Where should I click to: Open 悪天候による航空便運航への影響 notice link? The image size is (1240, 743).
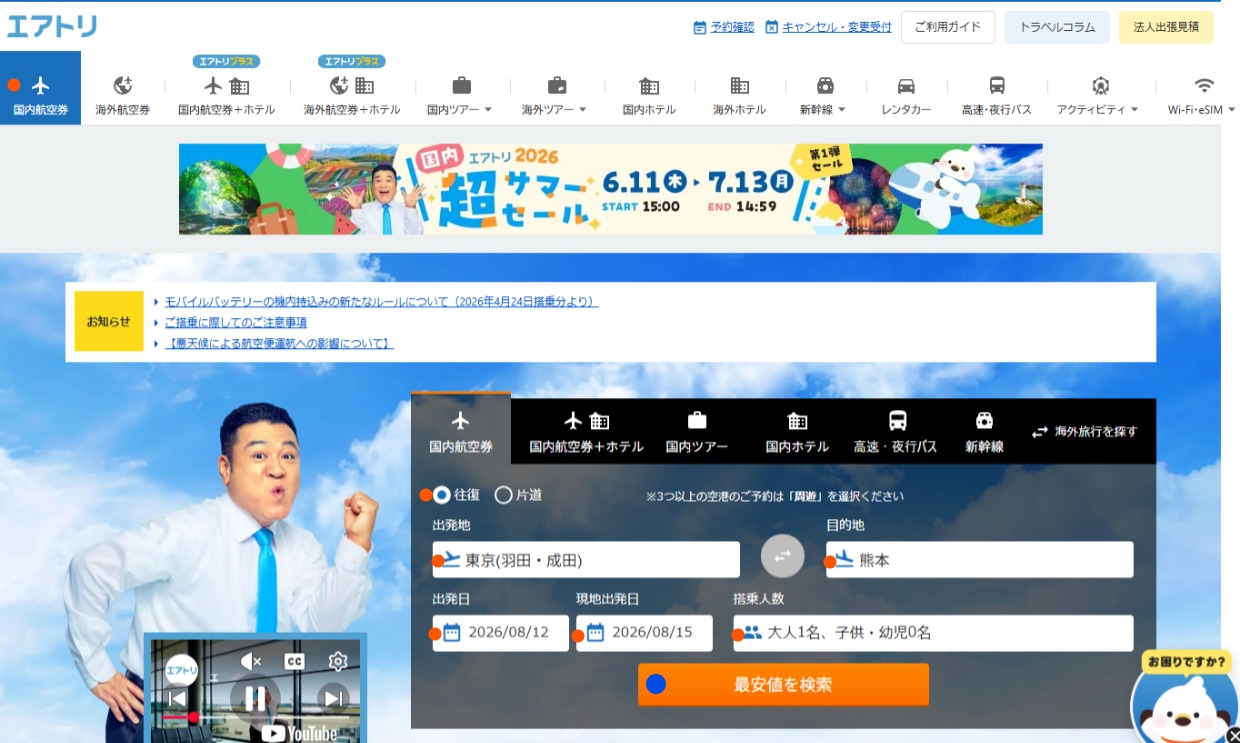[279, 343]
